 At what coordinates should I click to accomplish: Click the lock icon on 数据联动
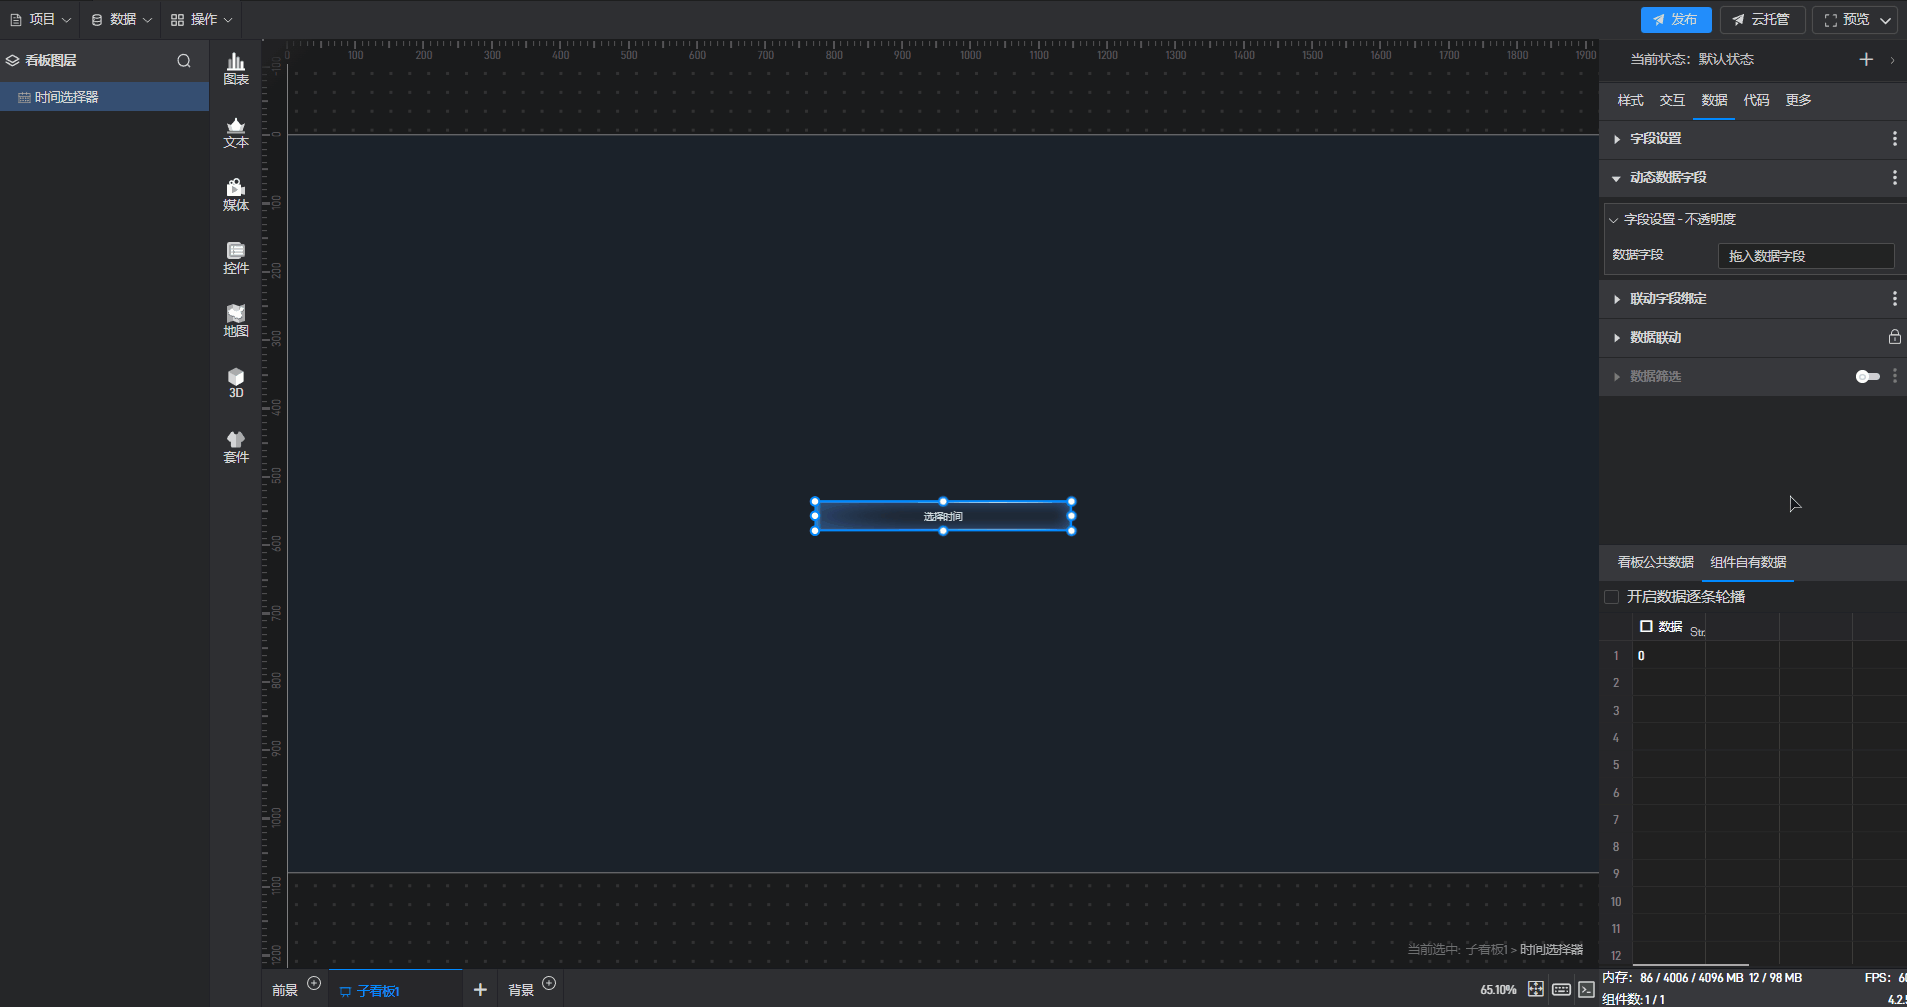coord(1894,337)
